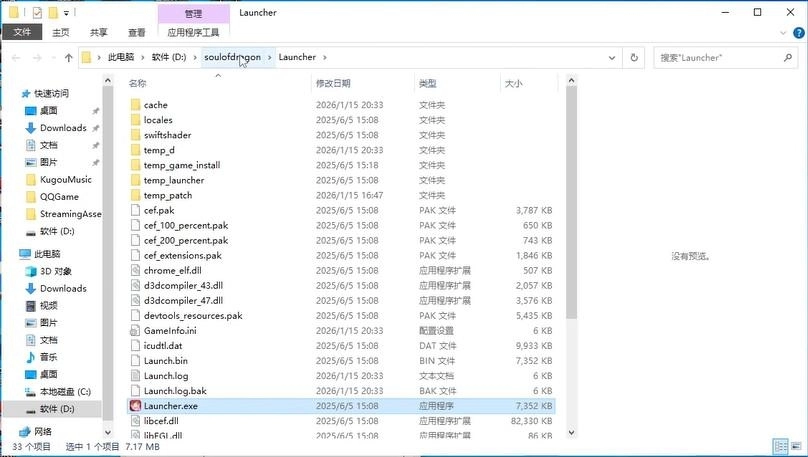
Task: Click the file list vertical scrollbar thumb
Action: point(571,202)
